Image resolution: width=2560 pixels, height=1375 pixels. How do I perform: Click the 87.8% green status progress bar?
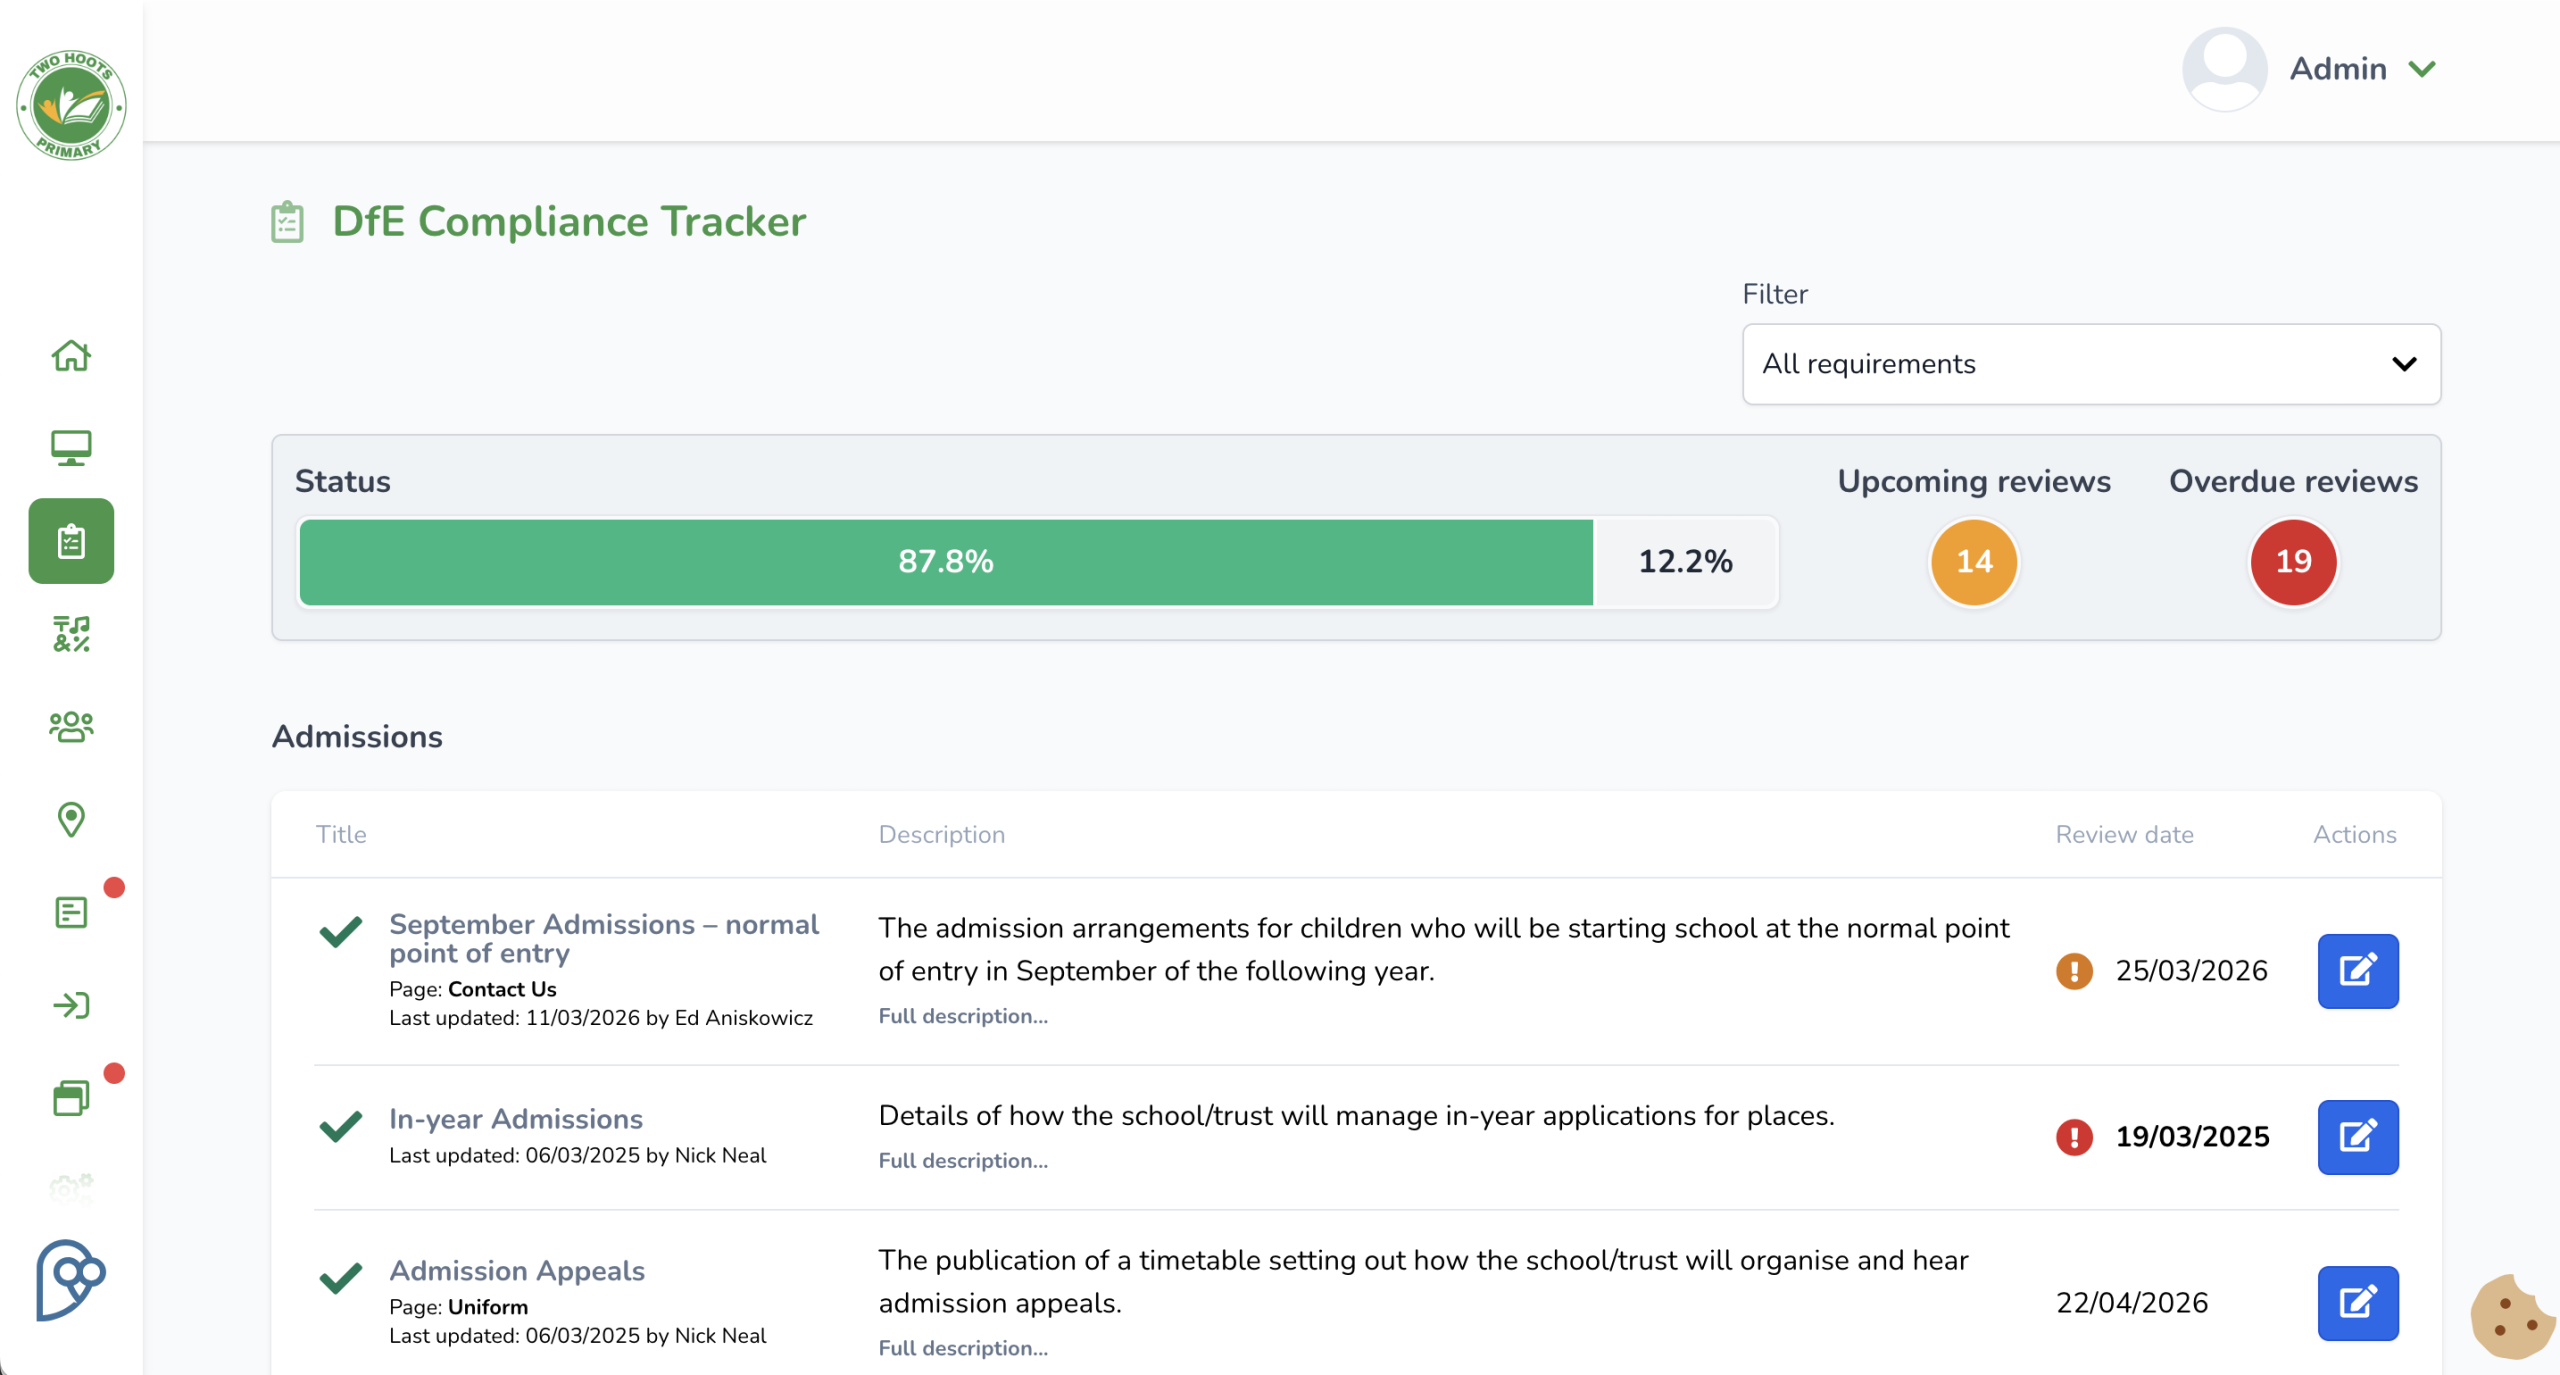tap(946, 562)
